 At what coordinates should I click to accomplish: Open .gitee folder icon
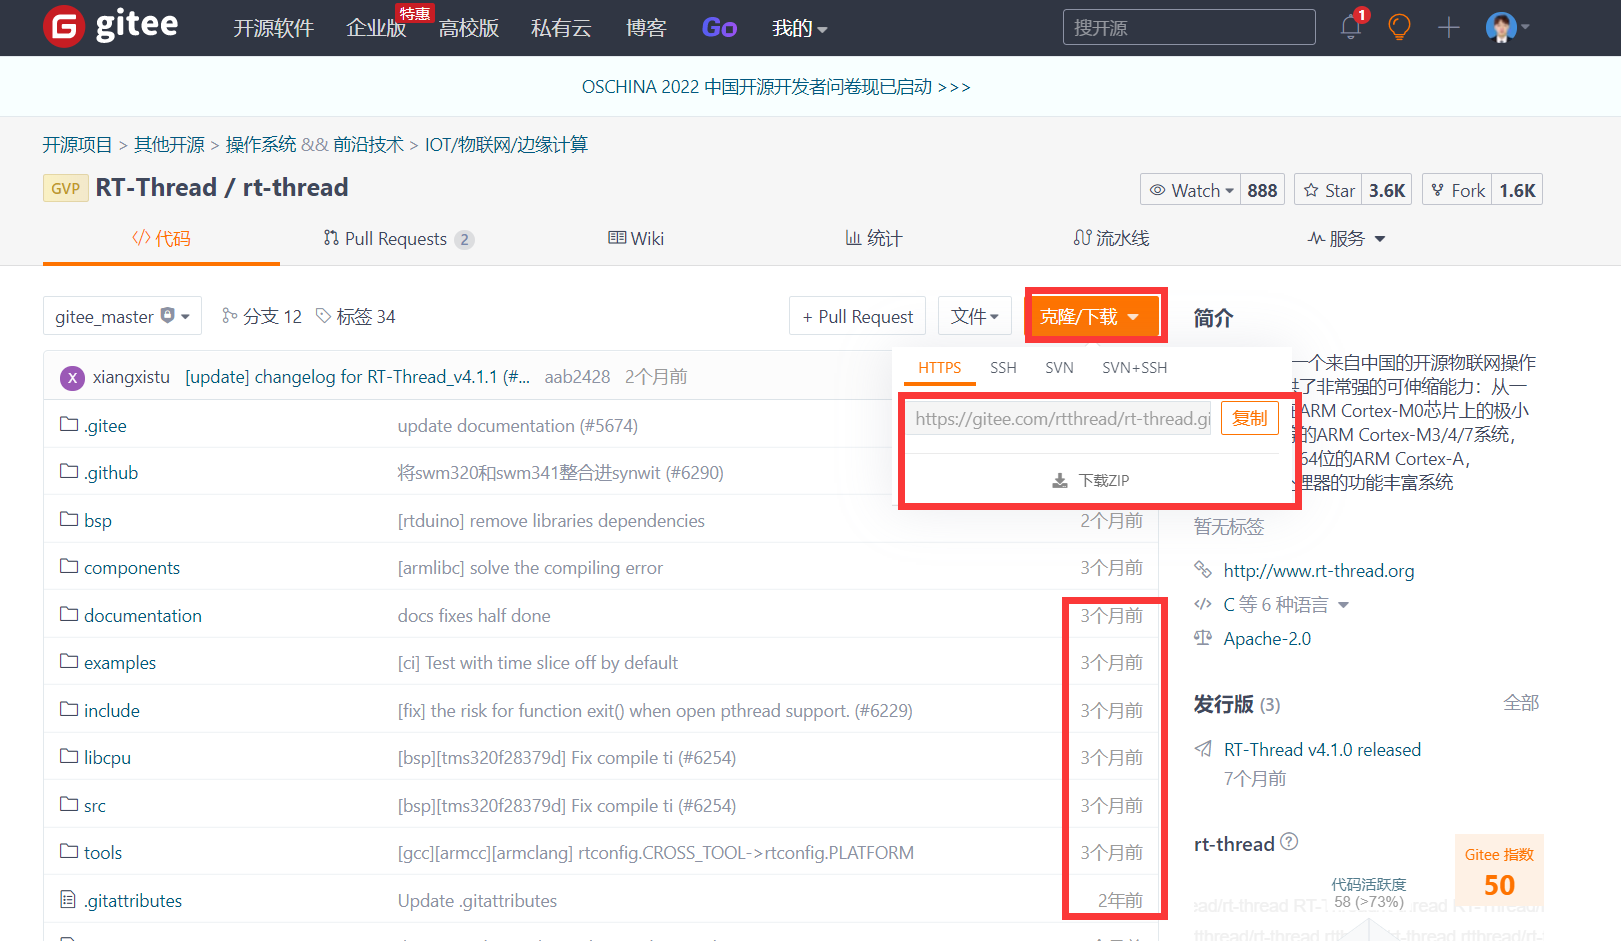click(x=69, y=424)
